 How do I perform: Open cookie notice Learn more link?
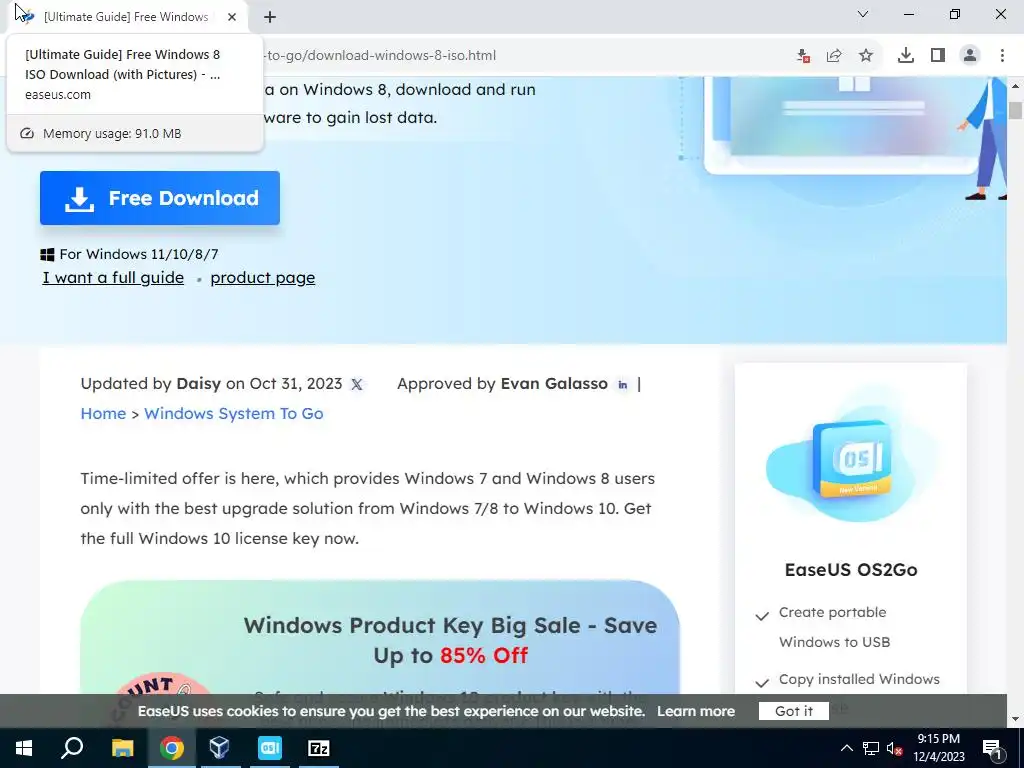pos(696,711)
